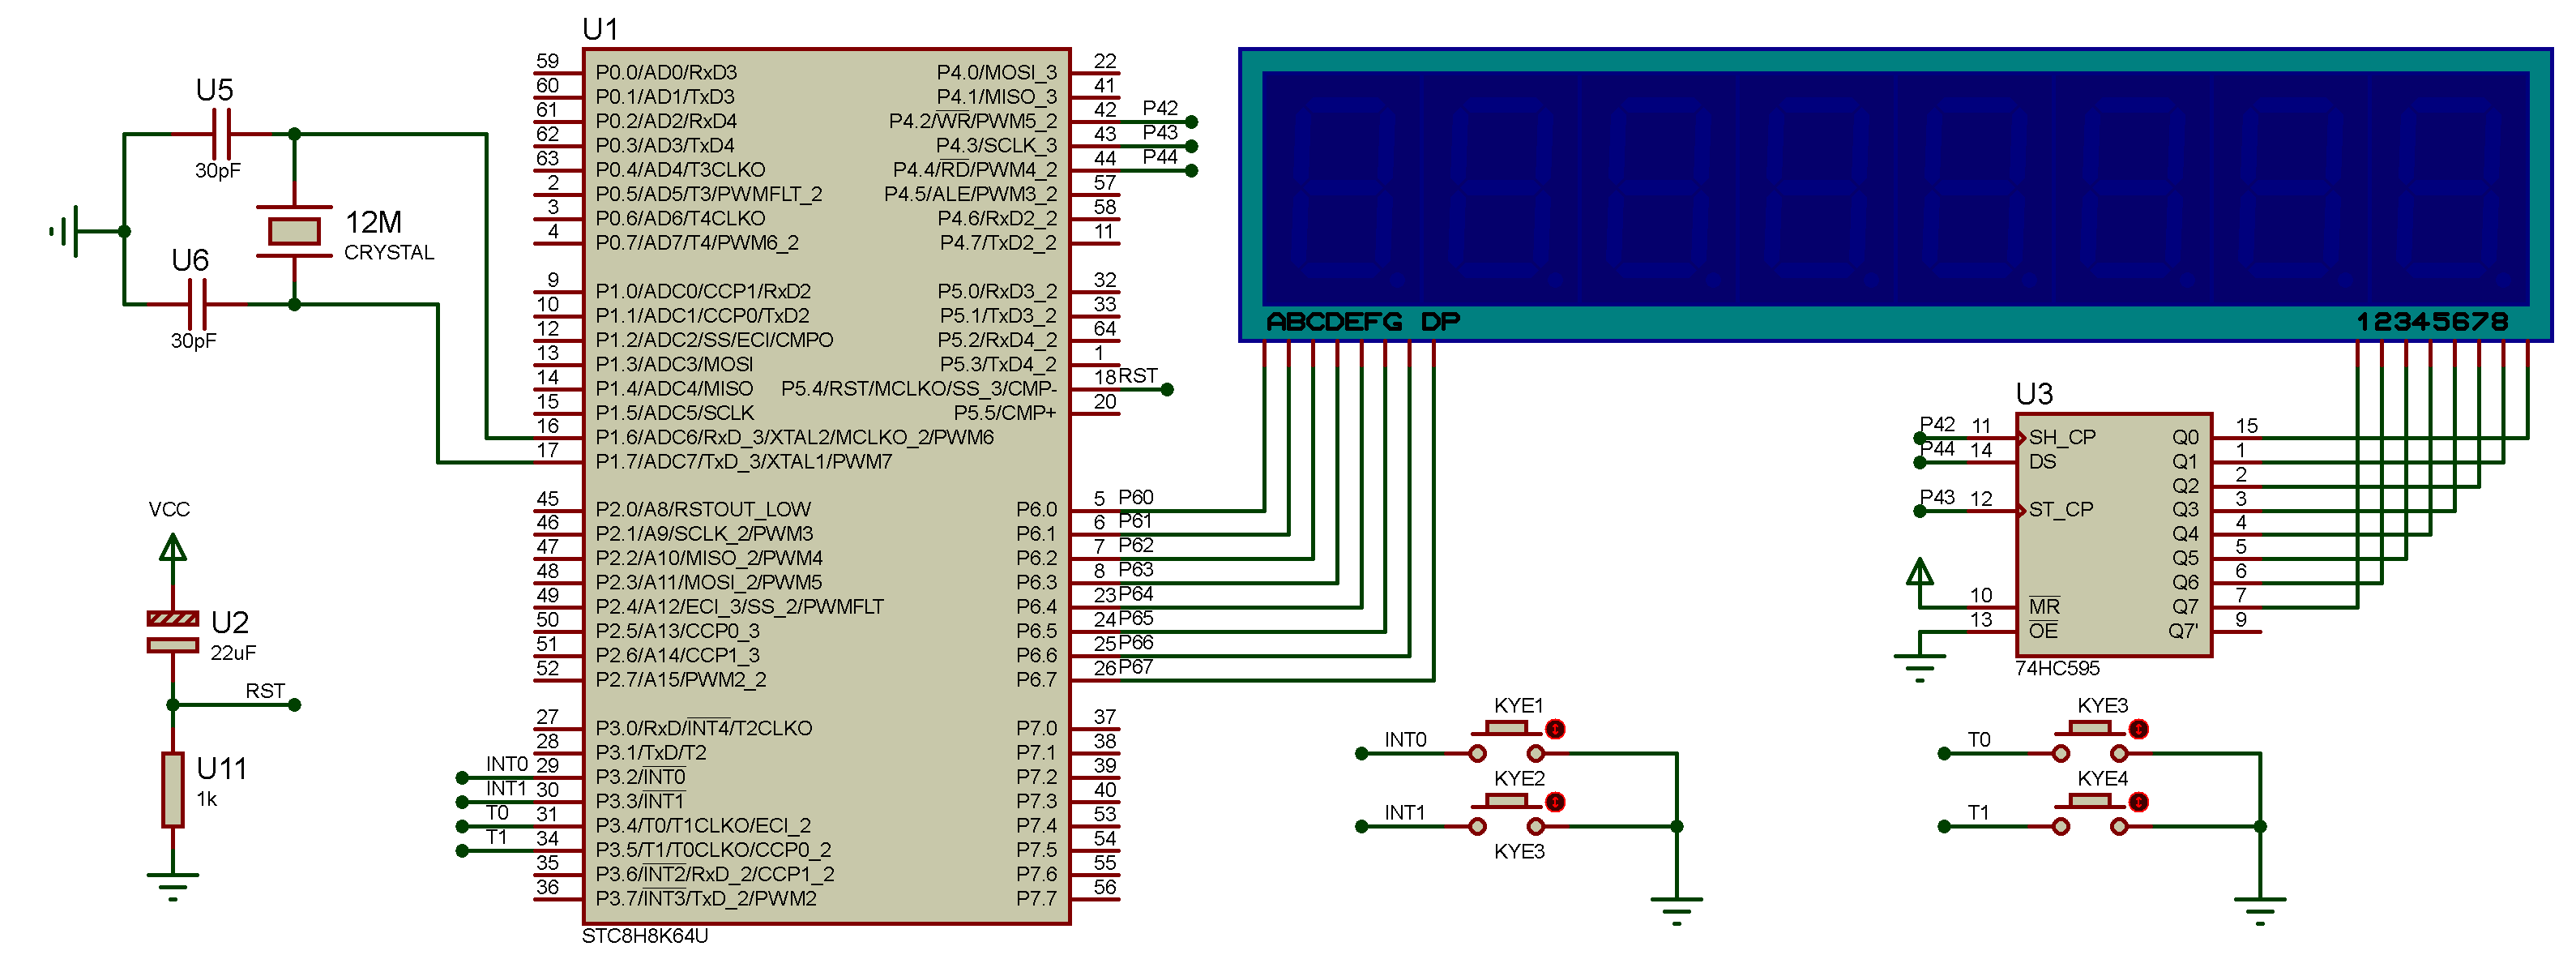Click the STC8H8K64U microcontroller body

click(x=826, y=485)
